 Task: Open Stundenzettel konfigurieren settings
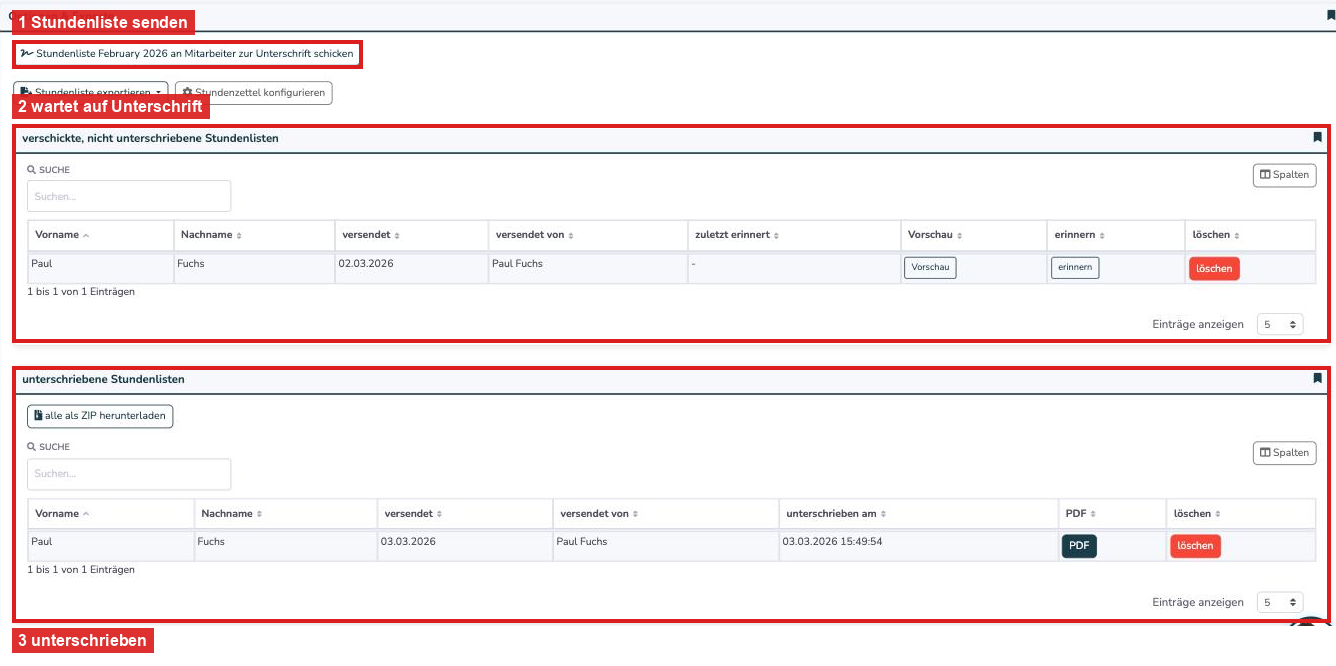(253, 92)
